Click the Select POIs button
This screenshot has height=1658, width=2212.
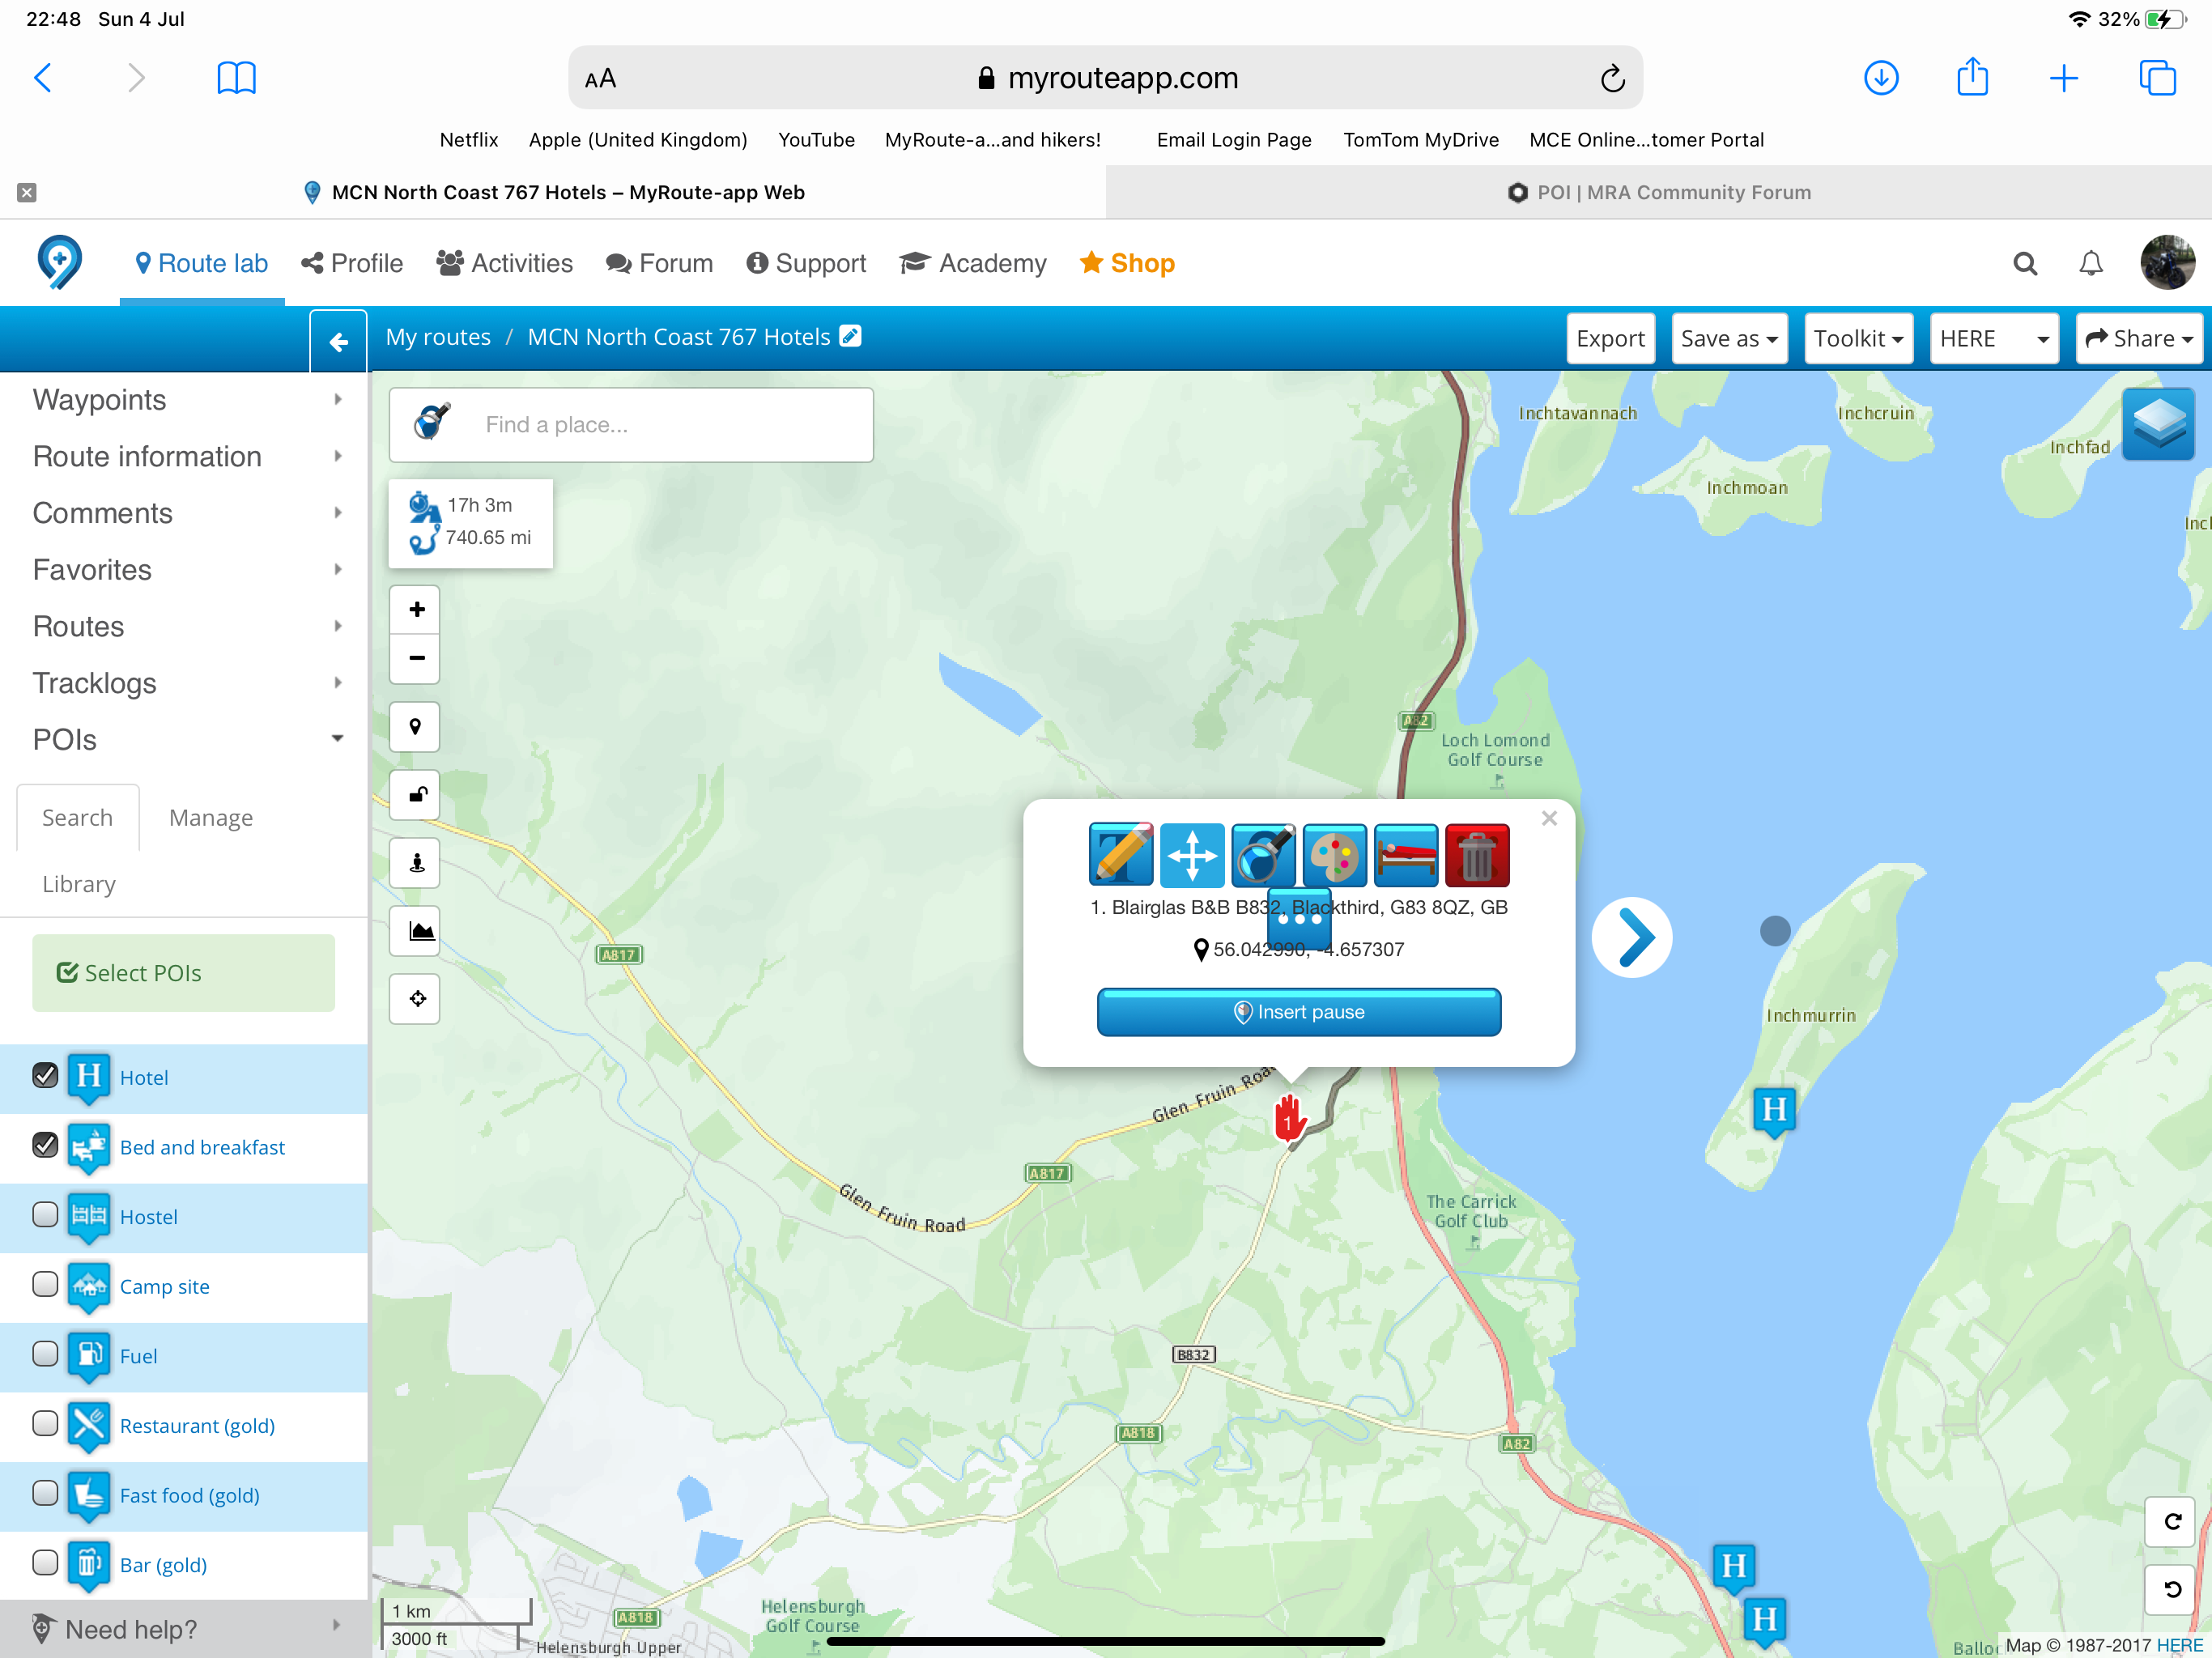(x=184, y=973)
